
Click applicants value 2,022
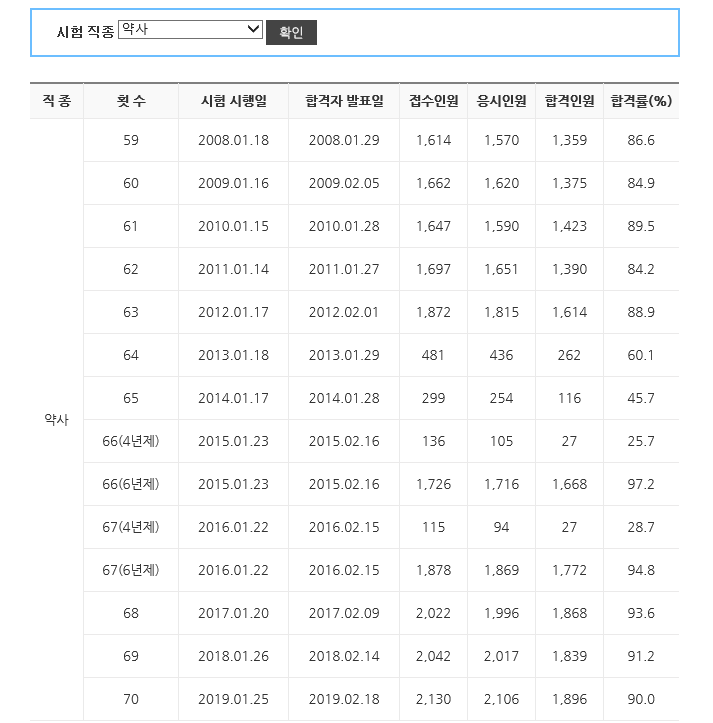coord(434,613)
